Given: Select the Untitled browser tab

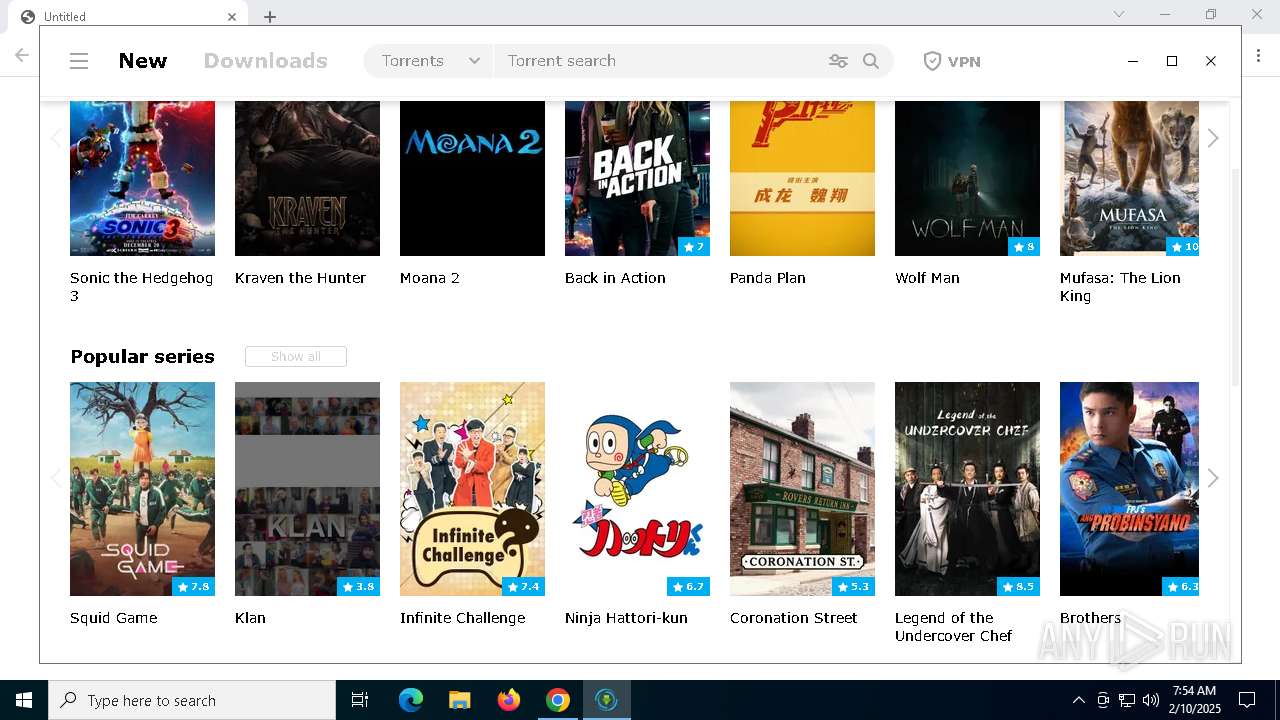Looking at the screenshot, I should coord(127,17).
